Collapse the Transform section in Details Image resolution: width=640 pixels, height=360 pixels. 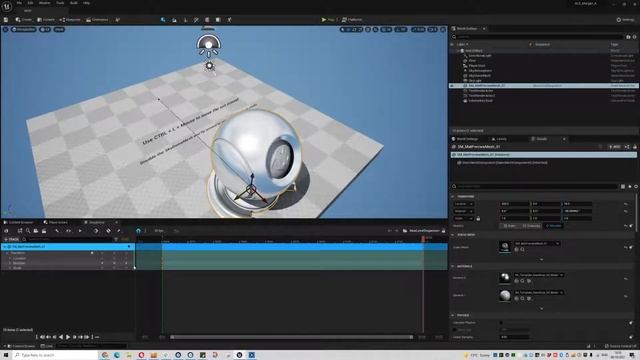(x=453, y=197)
